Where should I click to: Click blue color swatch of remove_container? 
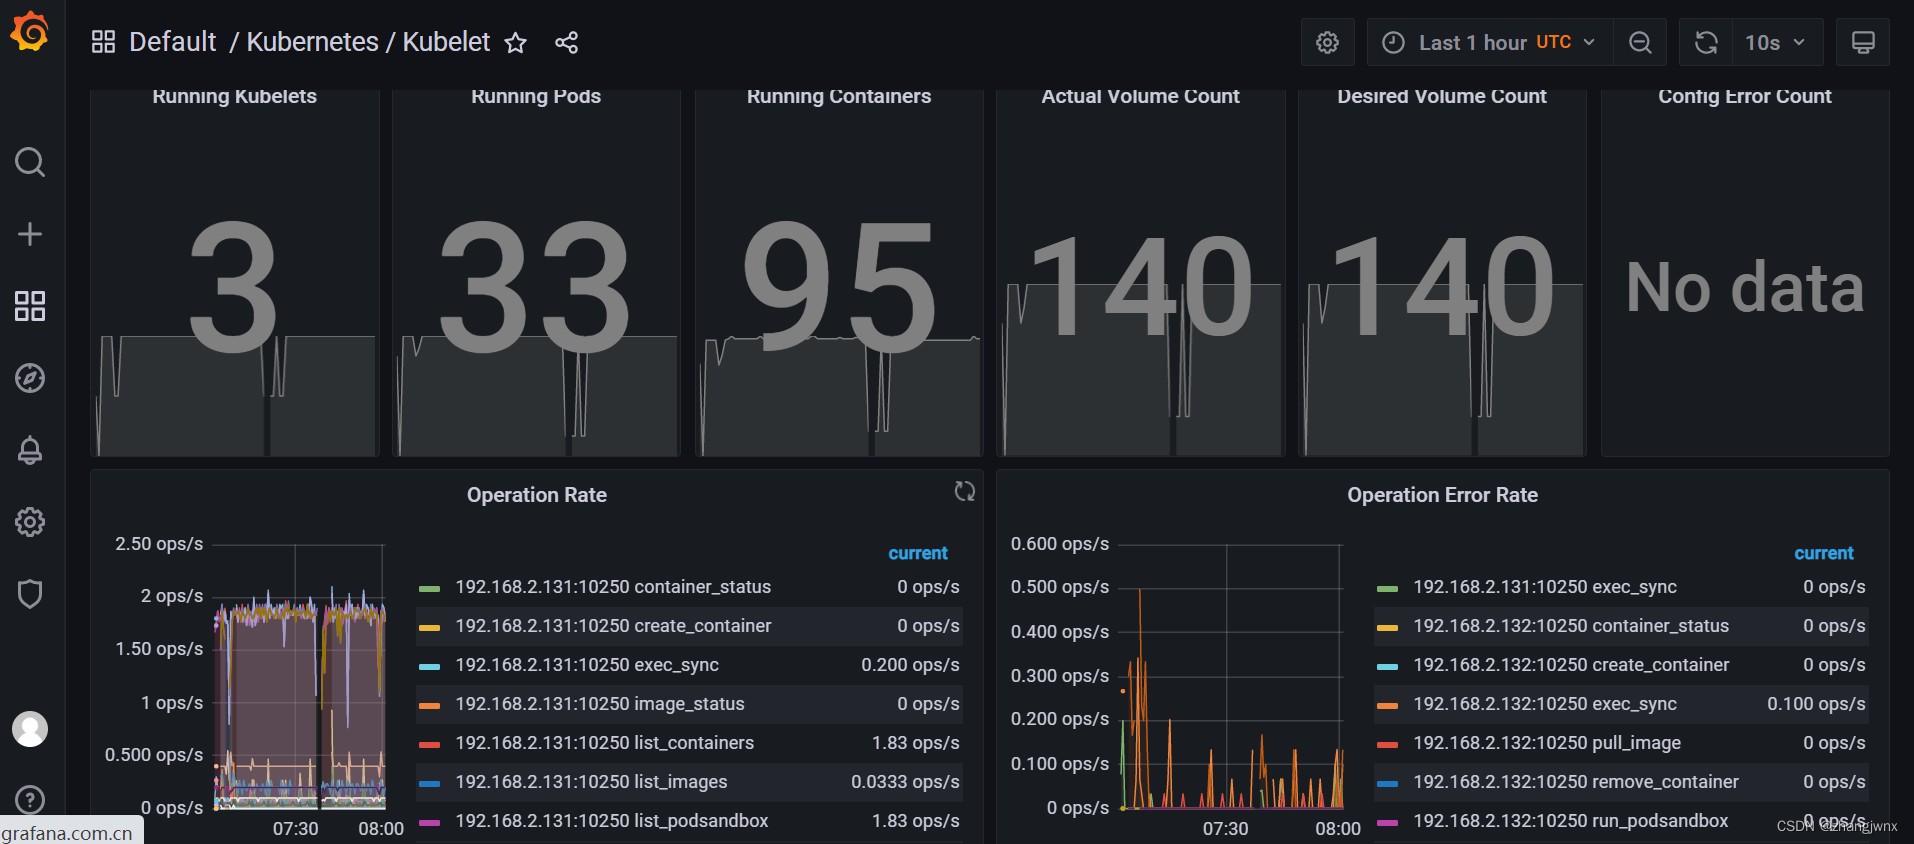[1387, 783]
